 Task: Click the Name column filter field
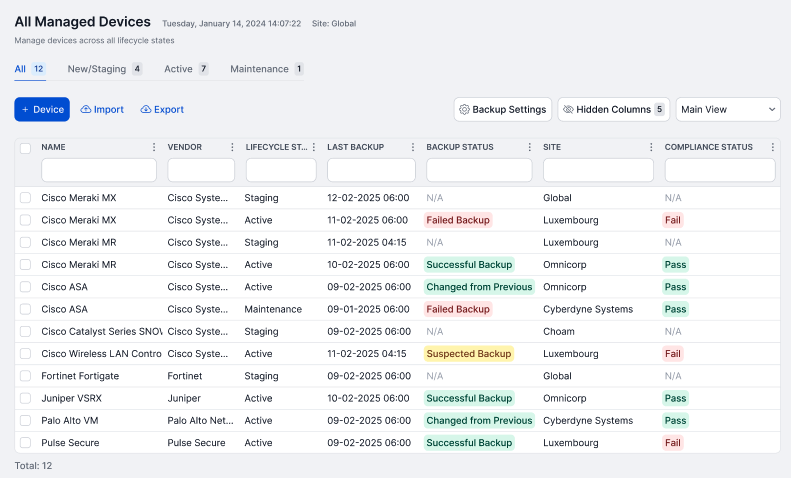99,170
